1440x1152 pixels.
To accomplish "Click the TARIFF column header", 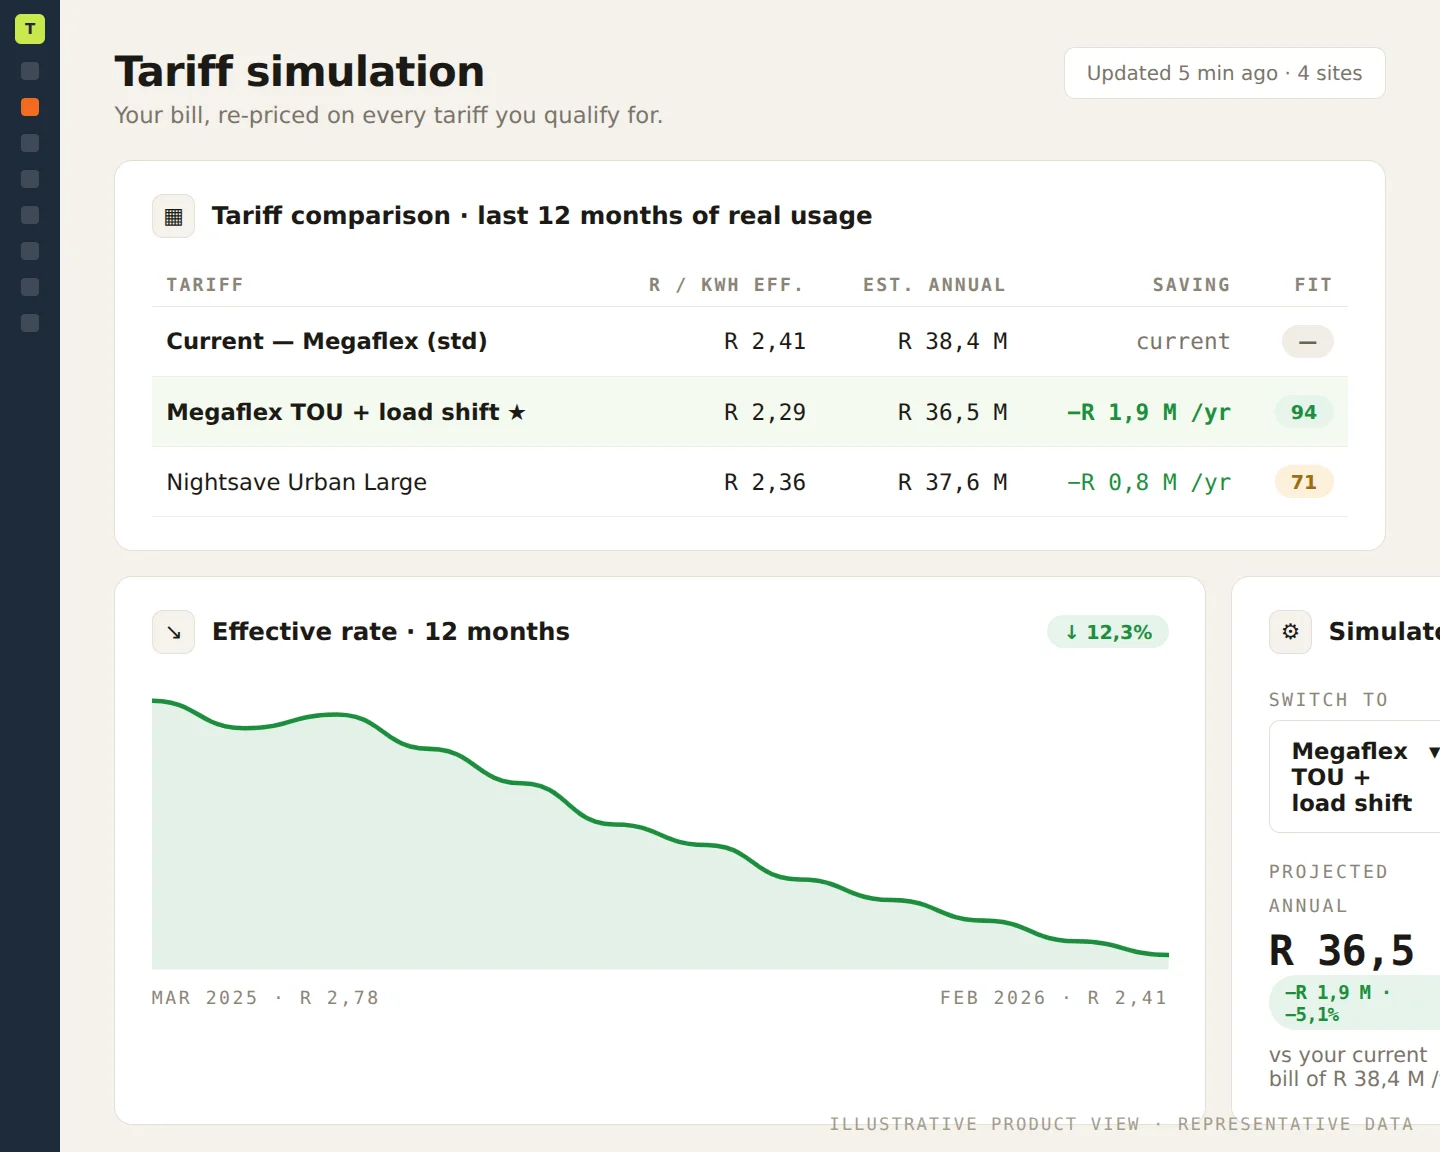I will [x=205, y=285].
